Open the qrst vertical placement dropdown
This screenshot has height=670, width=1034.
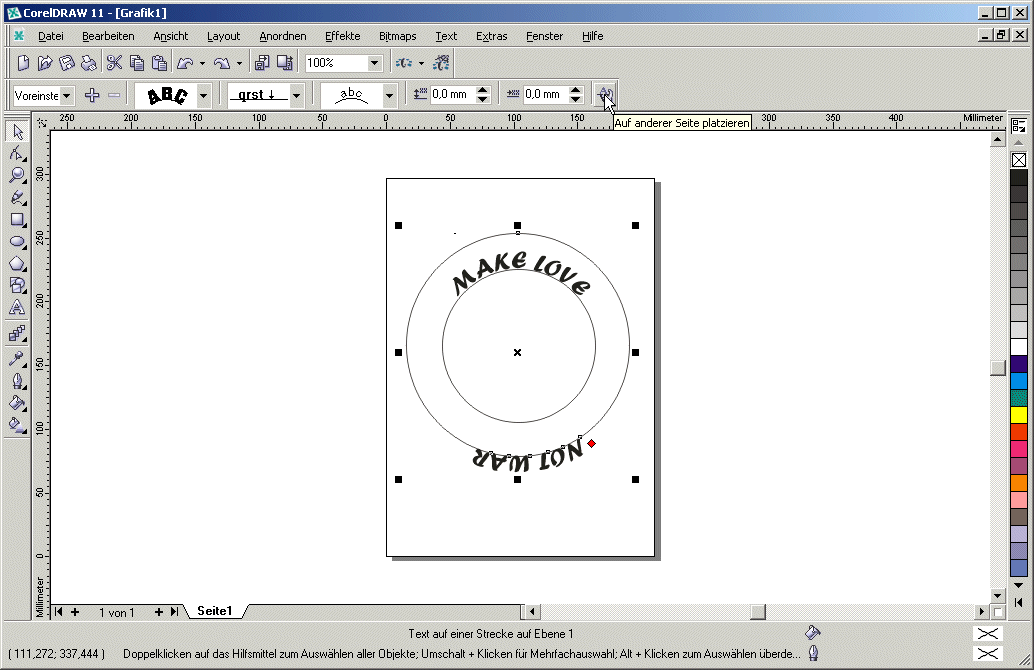click(297, 96)
